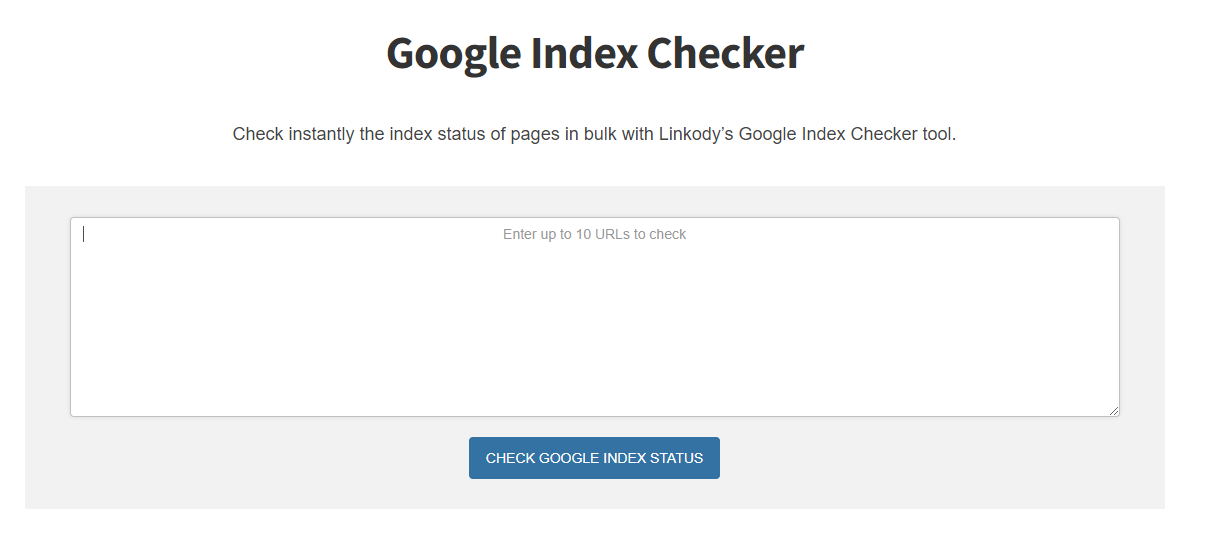Click the blinking text cursor in the textarea

click(84, 234)
